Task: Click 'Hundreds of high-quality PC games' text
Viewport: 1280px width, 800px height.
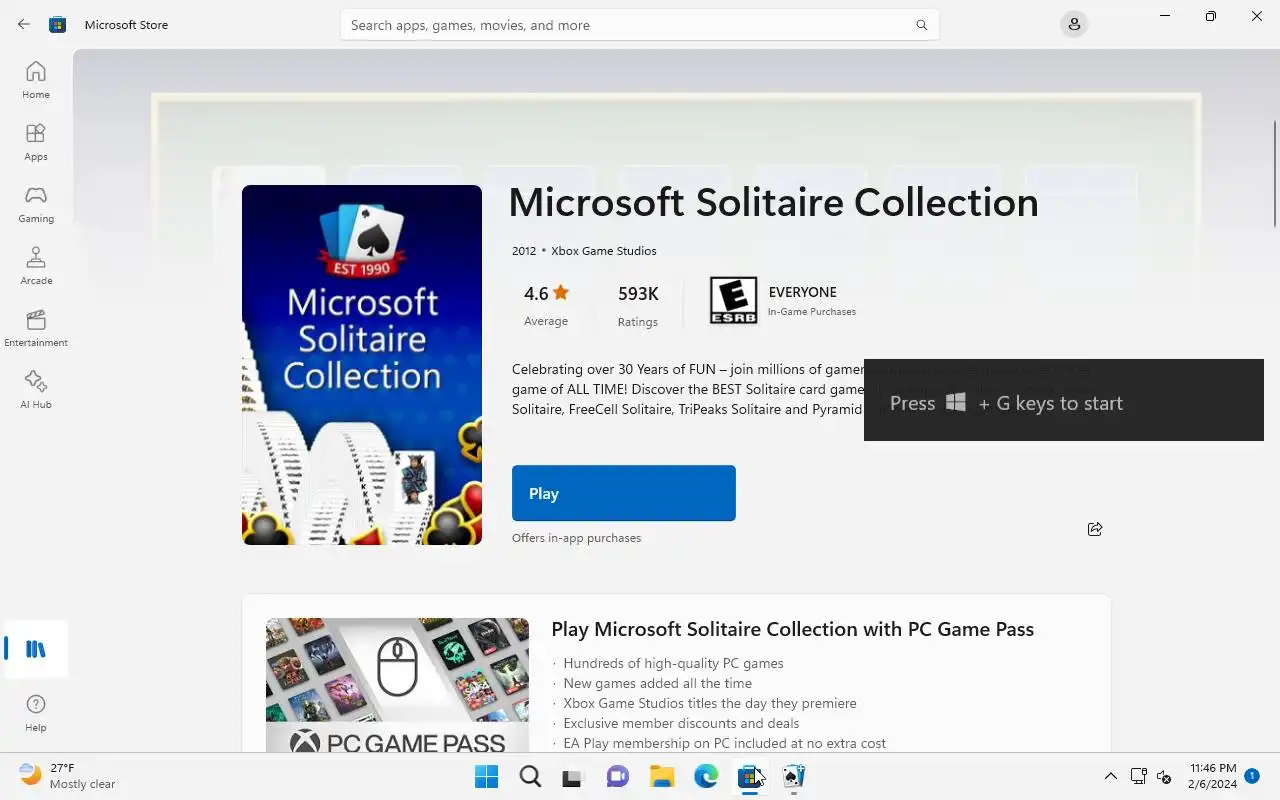Action: point(673,663)
